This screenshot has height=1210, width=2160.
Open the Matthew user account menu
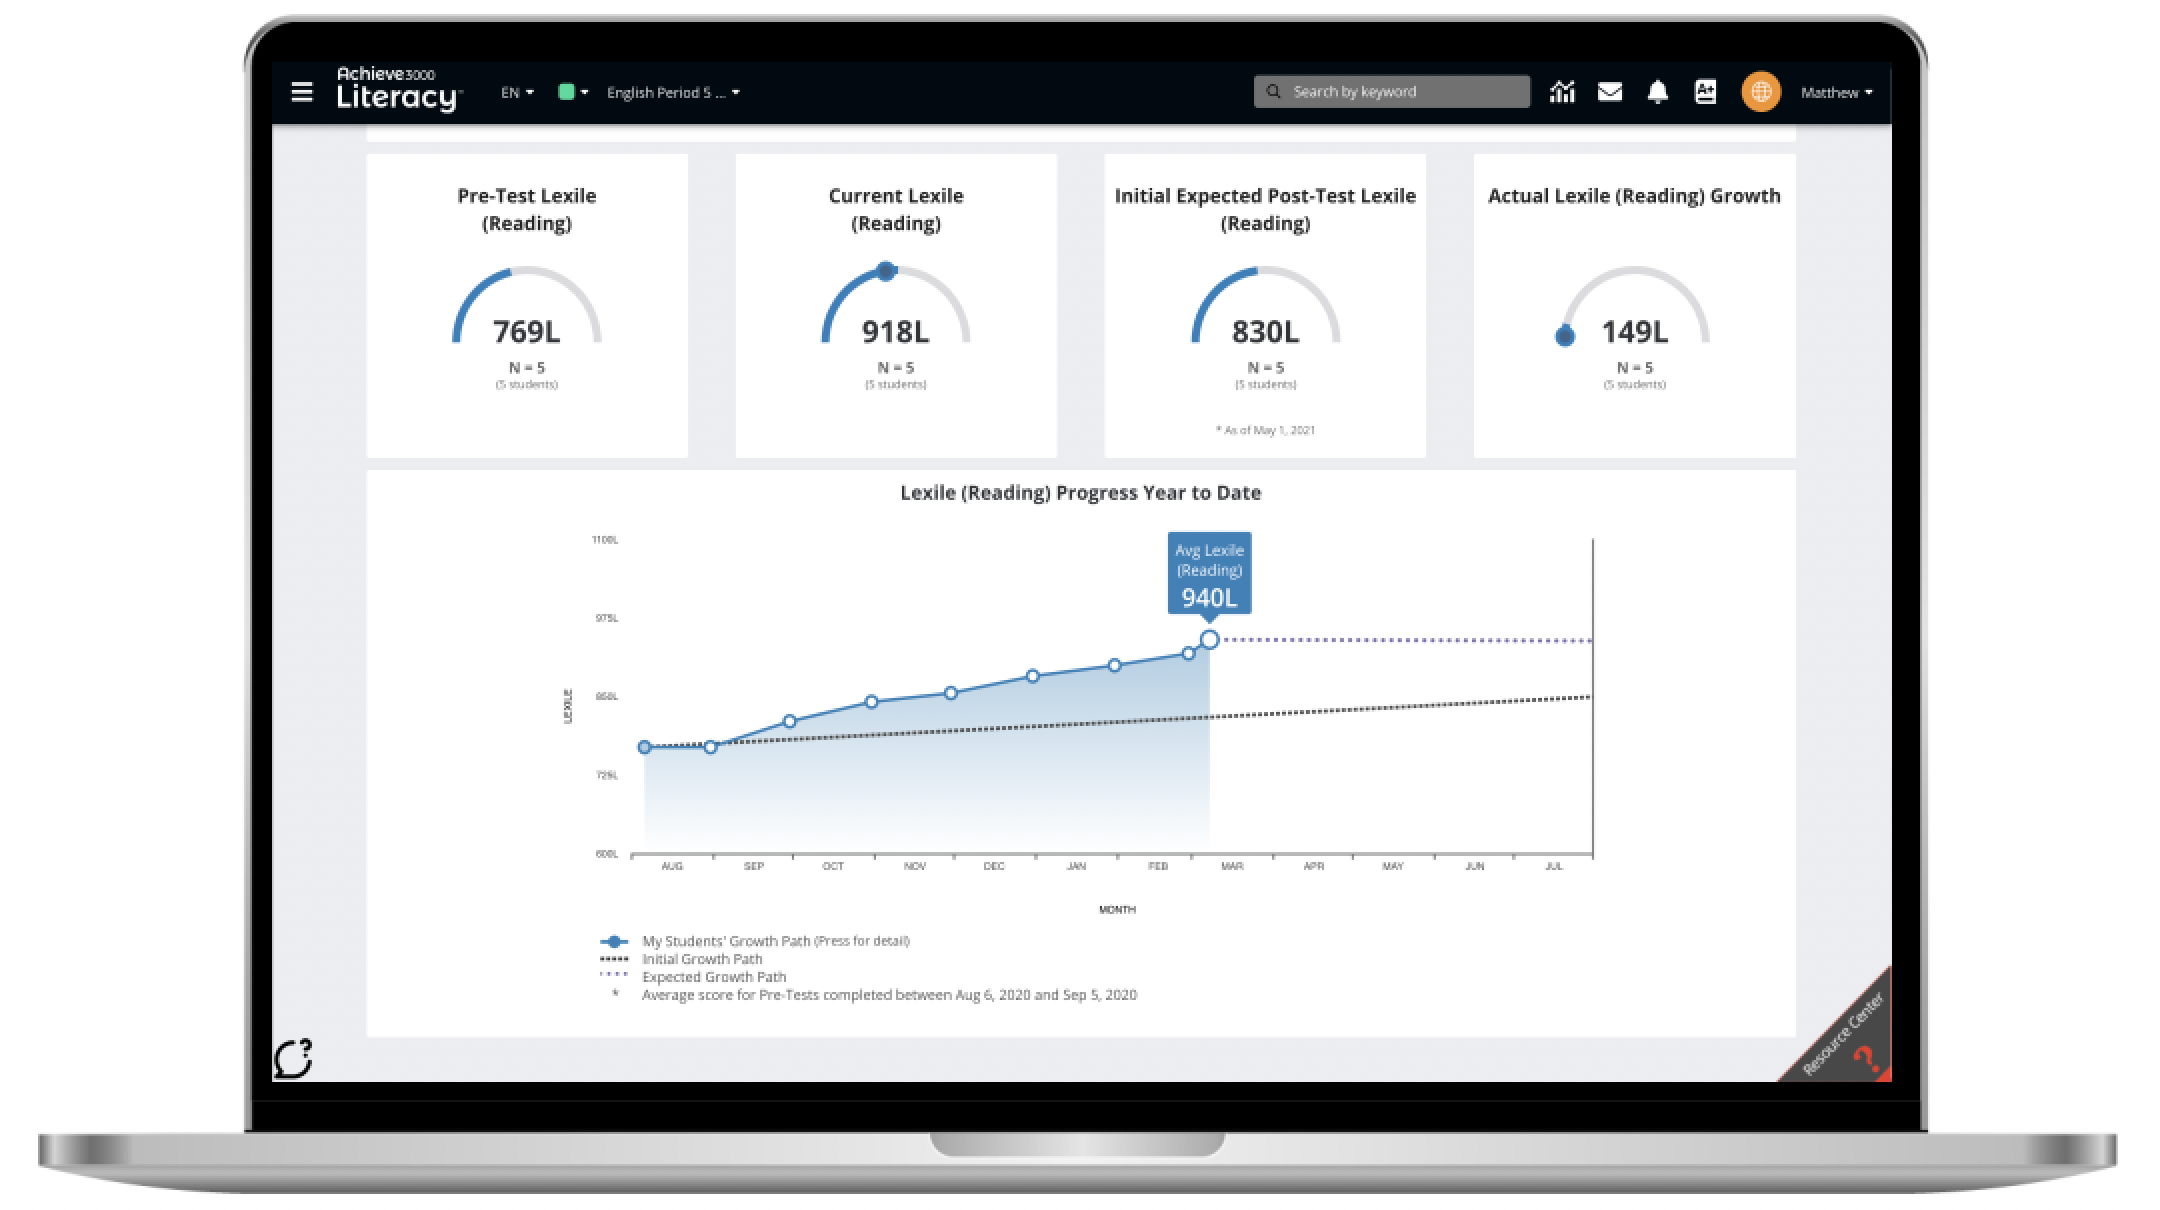pos(1836,92)
